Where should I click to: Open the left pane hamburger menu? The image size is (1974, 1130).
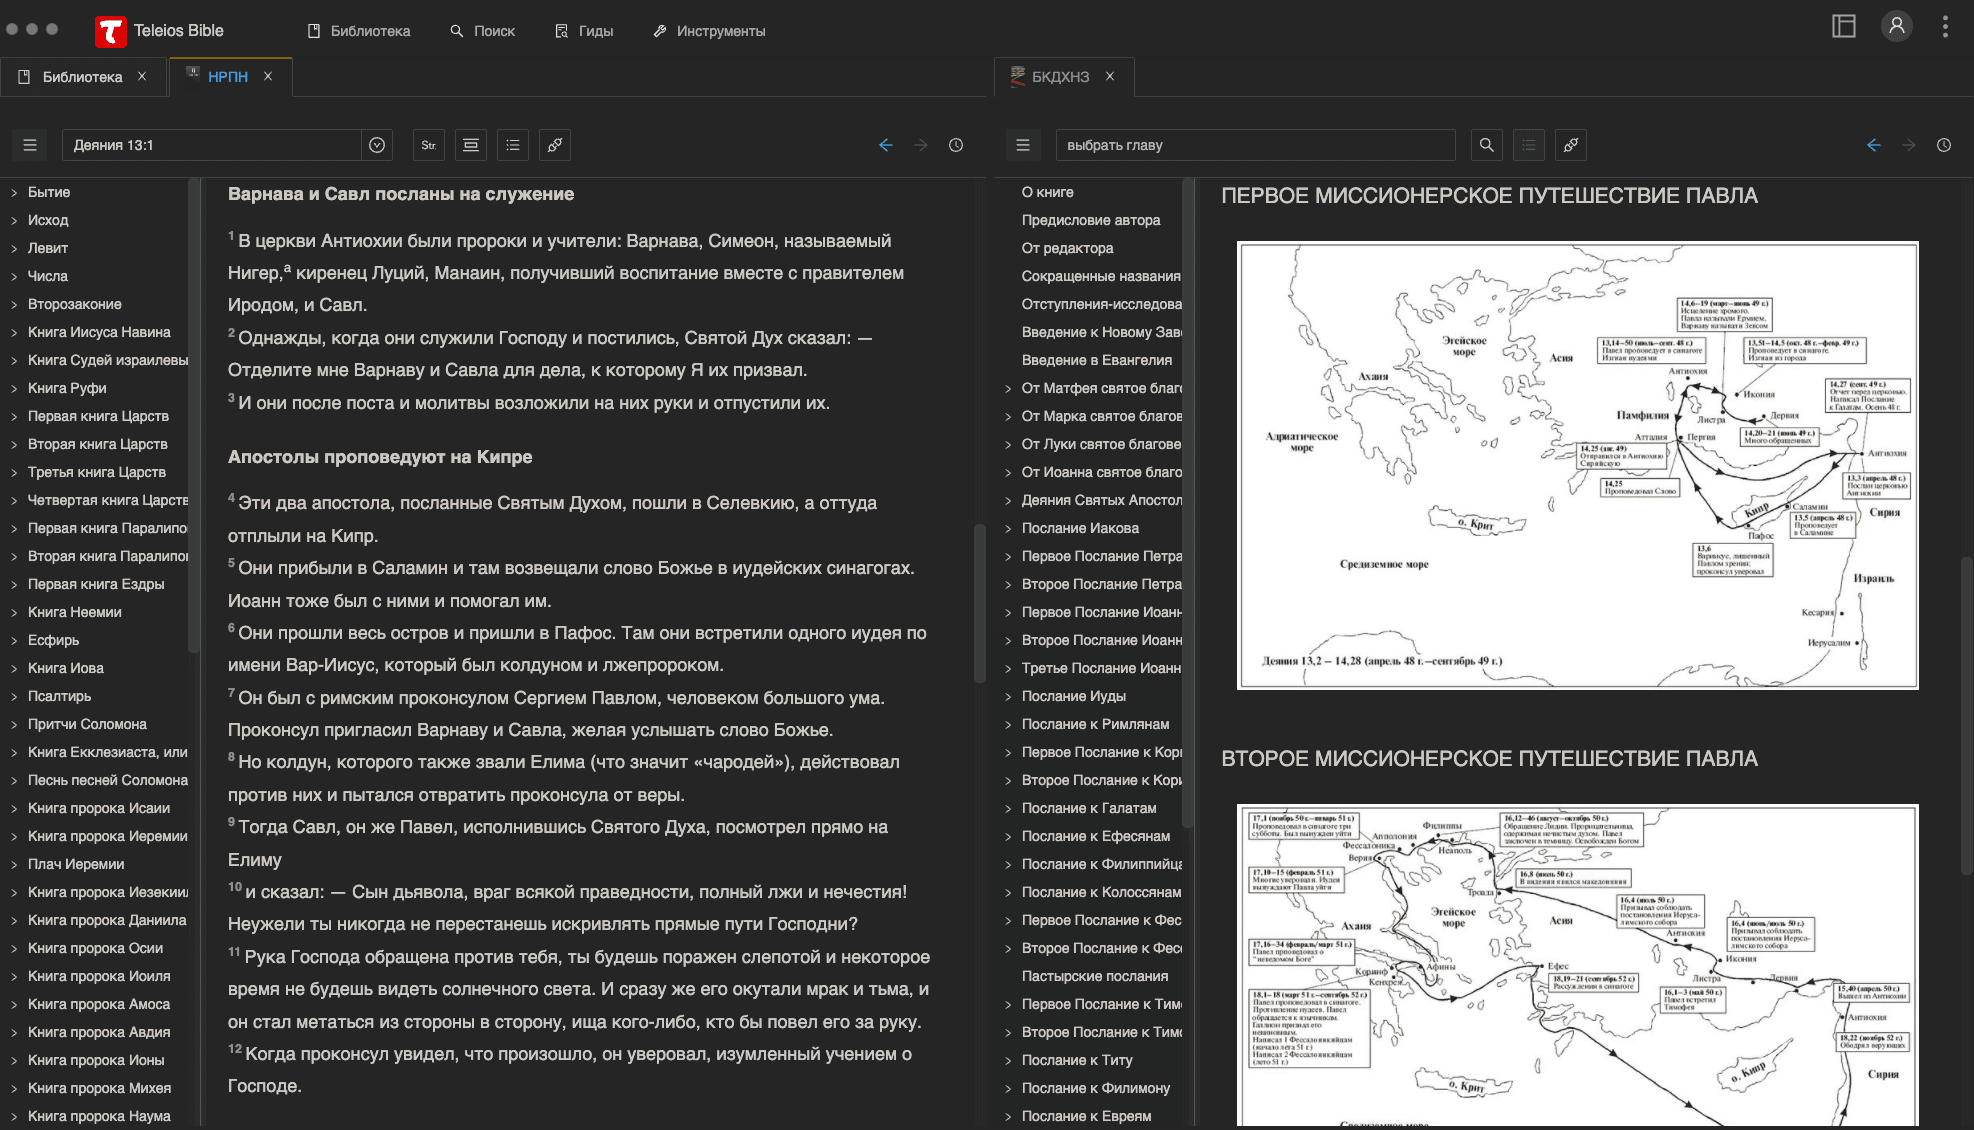[29, 145]
